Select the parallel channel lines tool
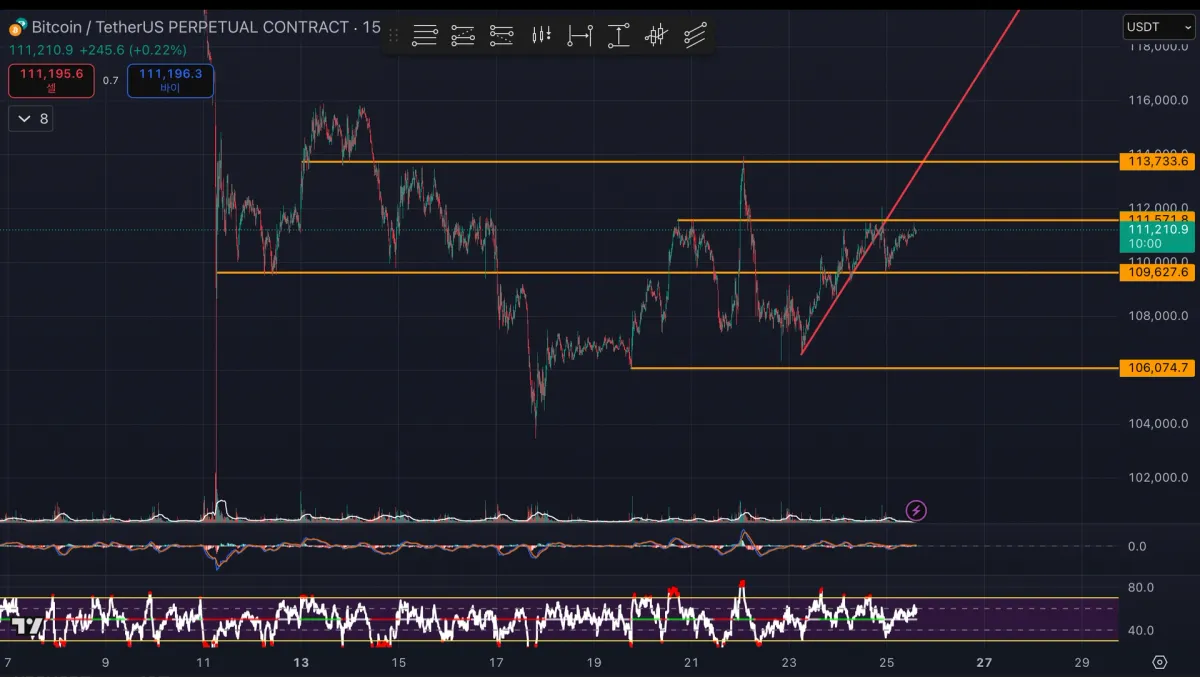 (x=695, y=36)
